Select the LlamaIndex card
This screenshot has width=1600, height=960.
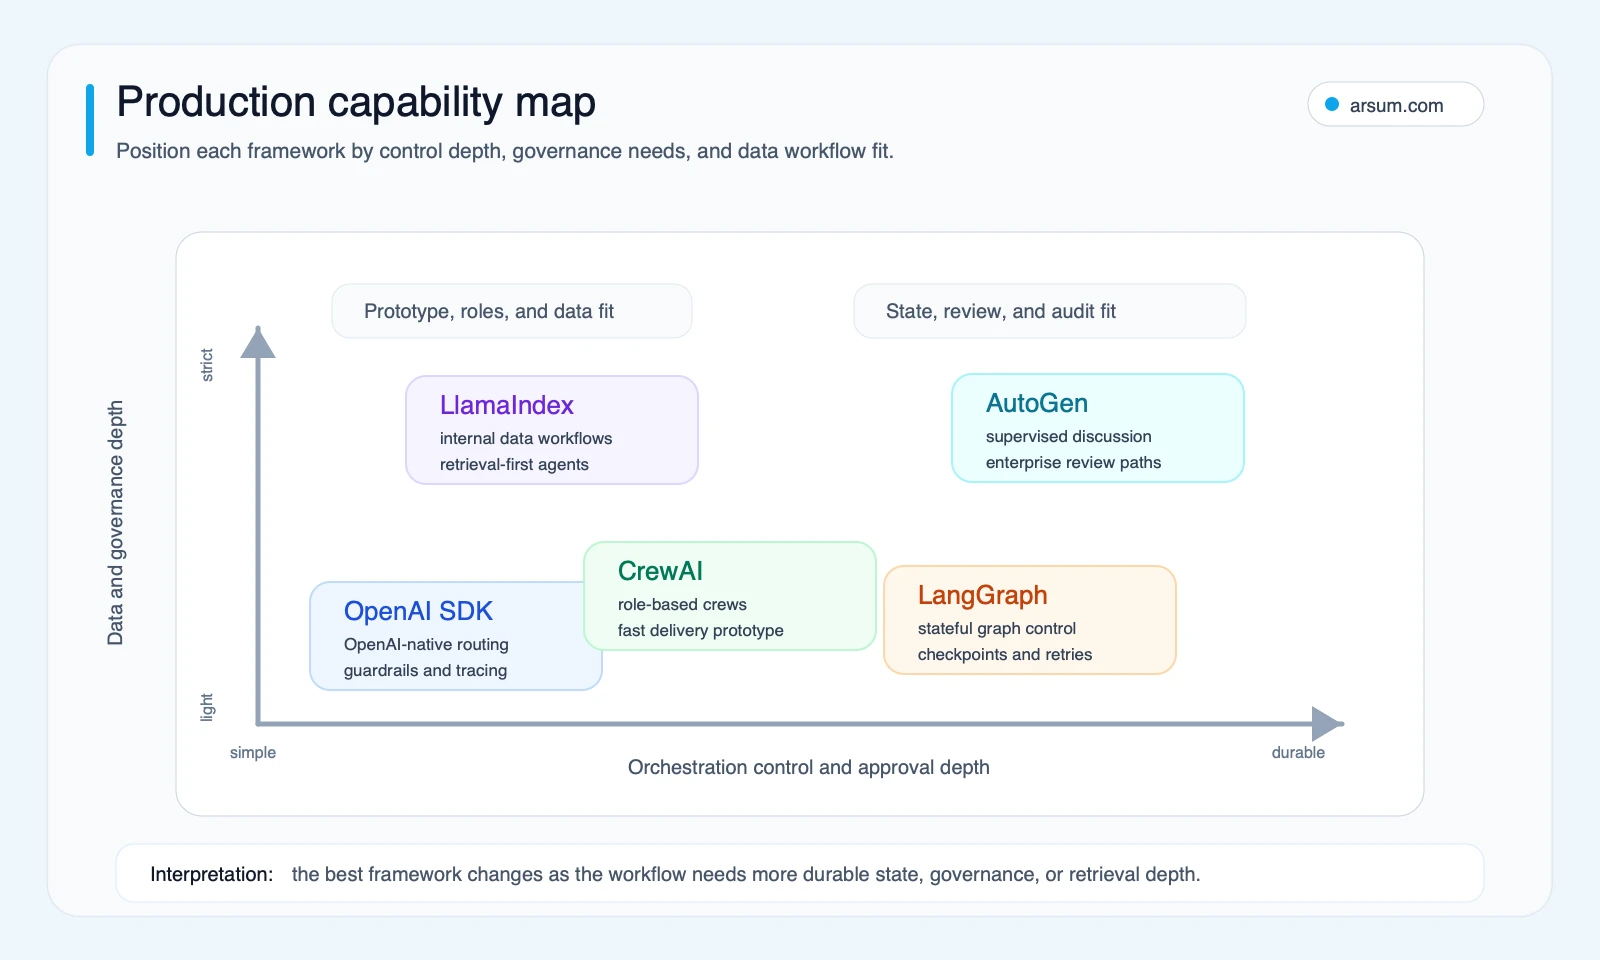click(x=552, y=430)
